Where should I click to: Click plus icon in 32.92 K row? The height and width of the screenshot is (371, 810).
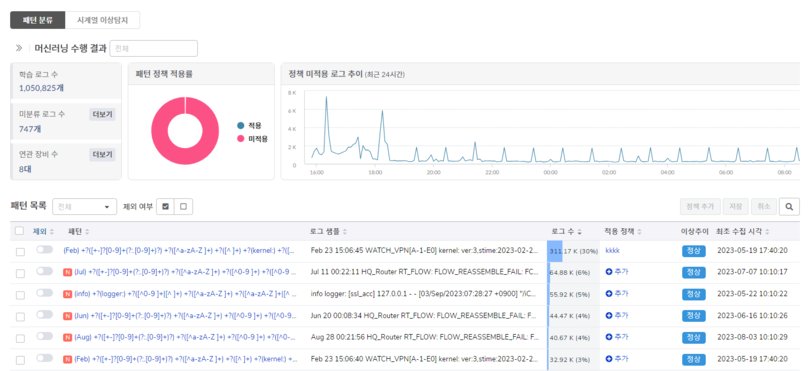[609, 359]
